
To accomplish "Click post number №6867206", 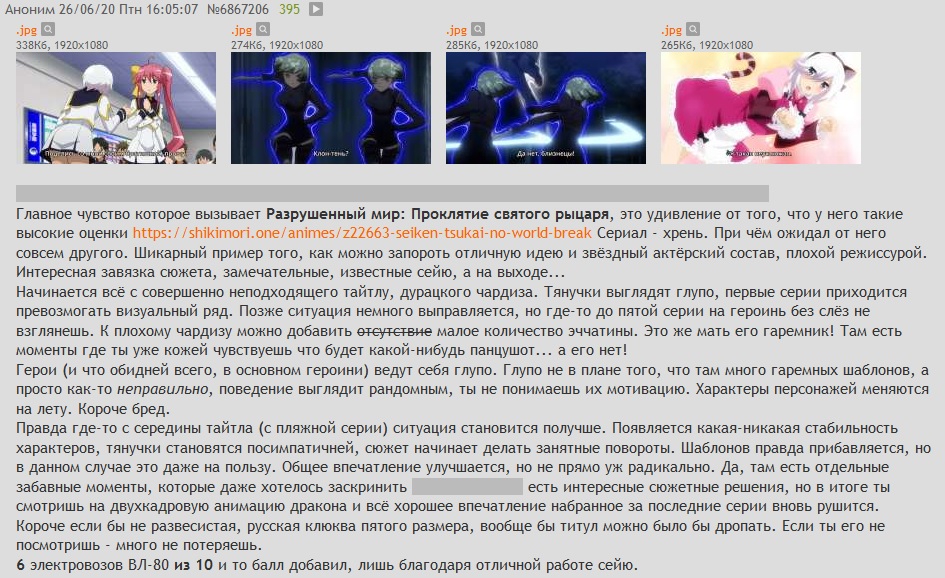I will (237, 9).
